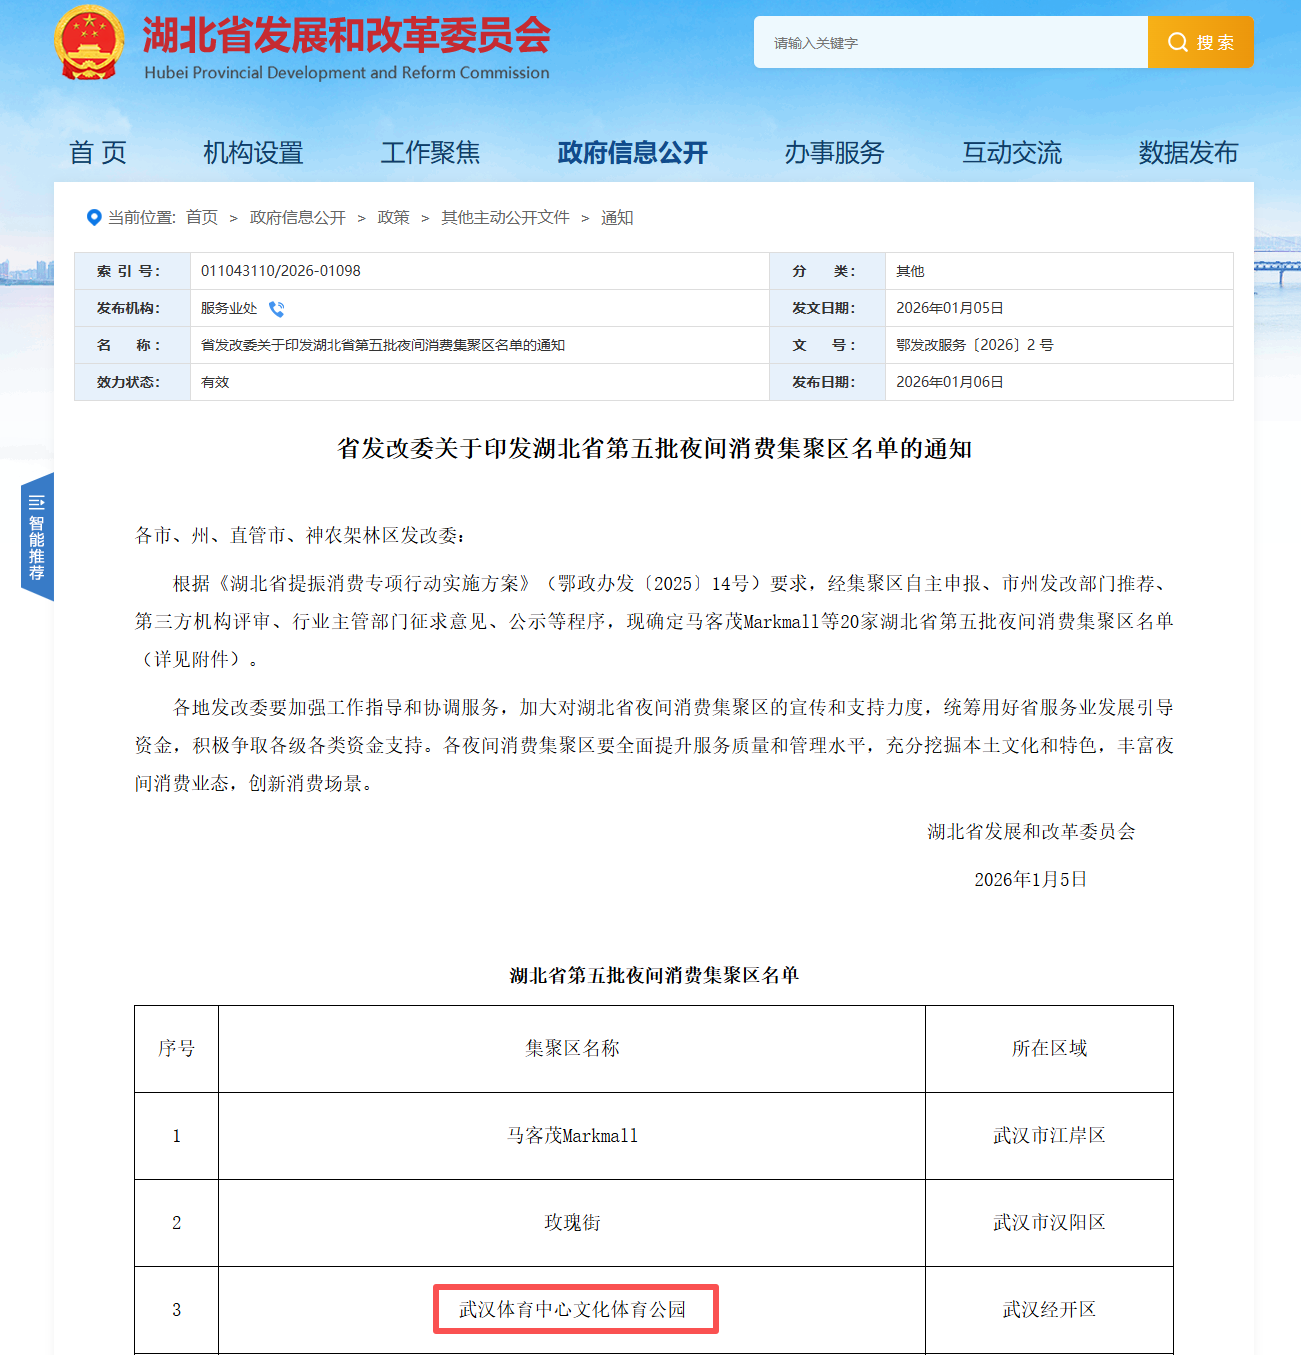The height and width of the screenshot is (1355, 1301).
Task: Click the highlighted 武汉体育中心文化体育公园 cell
Action: [575, 1309]
